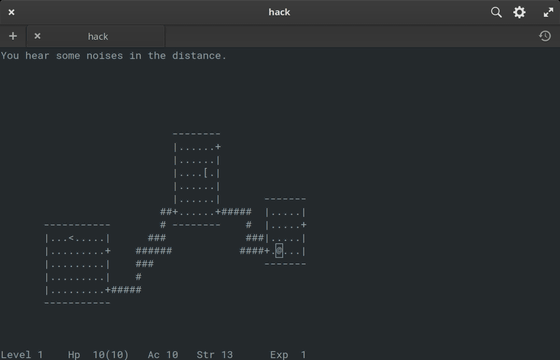Viewport: 560px width, 360px height.
Task: Click the fullscreen arrows icon
Action: point(548,12)
